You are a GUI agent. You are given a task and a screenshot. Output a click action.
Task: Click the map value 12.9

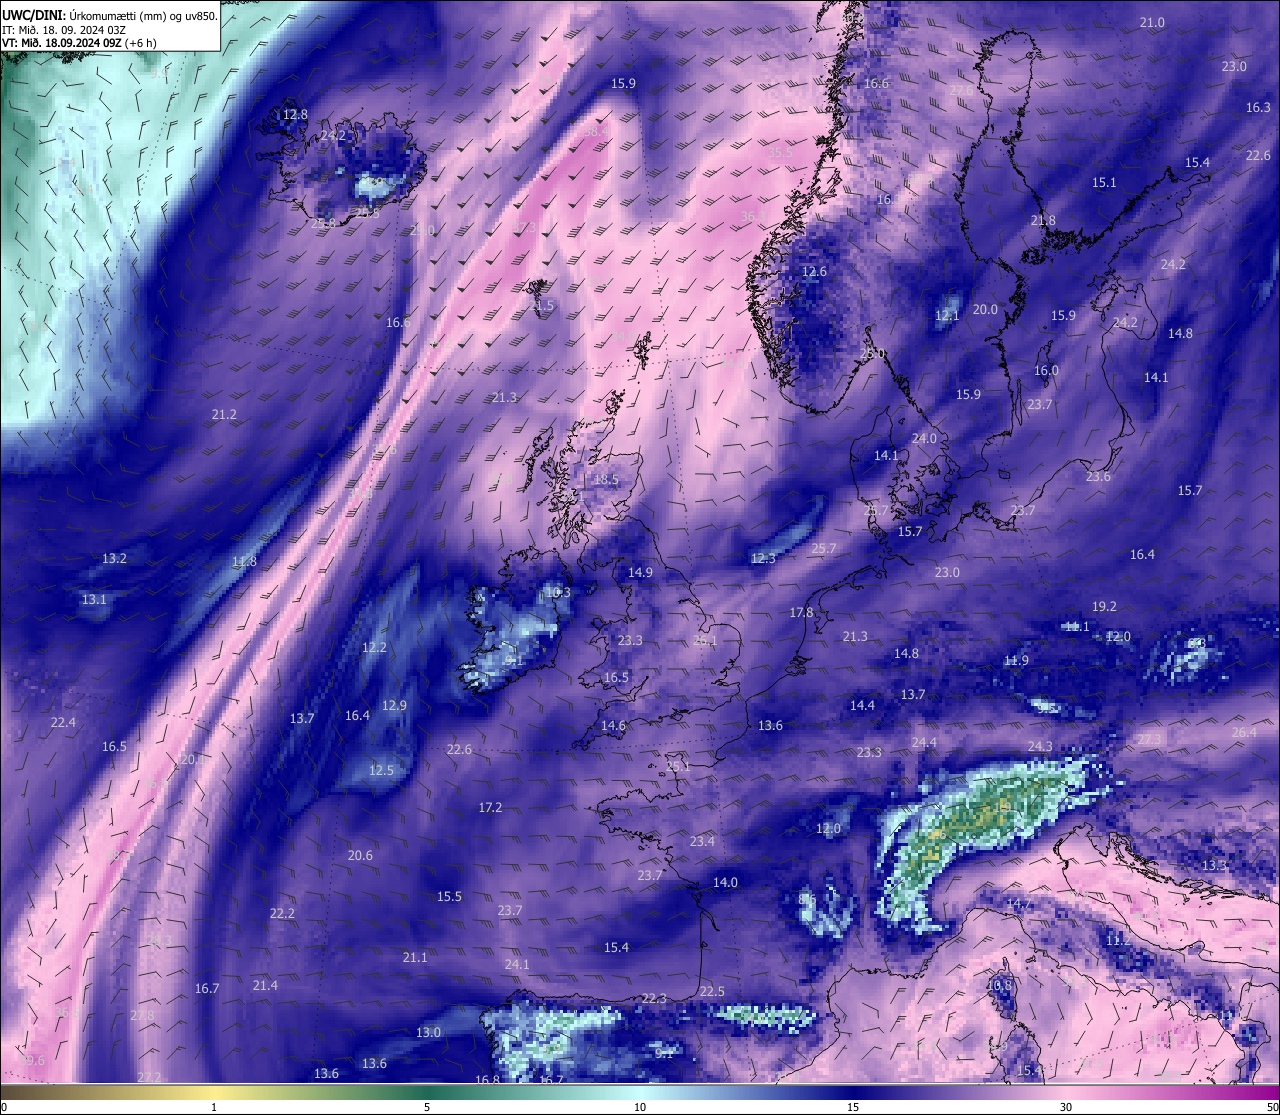point(394,706)
